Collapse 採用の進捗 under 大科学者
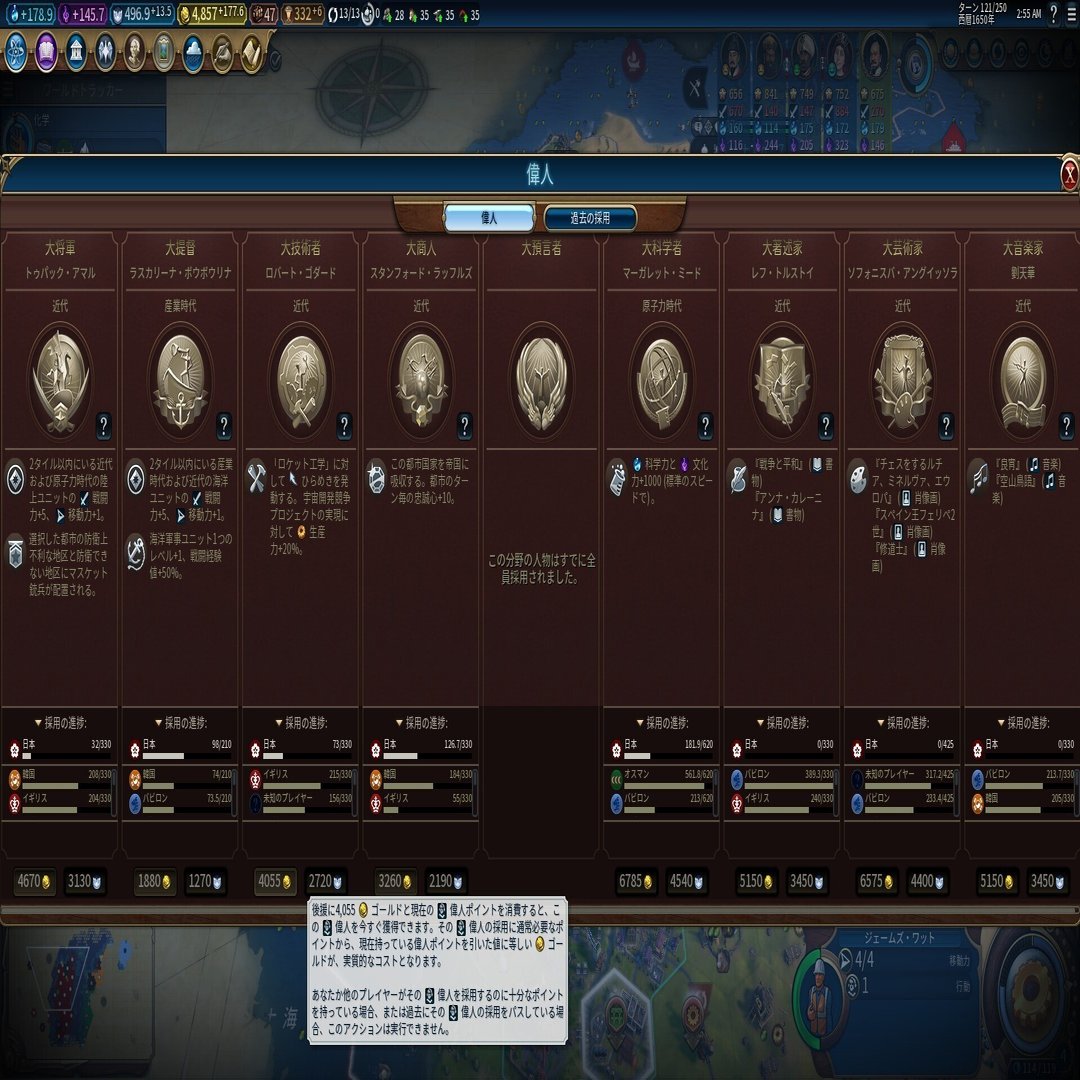The height and width of the screenshot is (1080, 1080). pos(662,723)
